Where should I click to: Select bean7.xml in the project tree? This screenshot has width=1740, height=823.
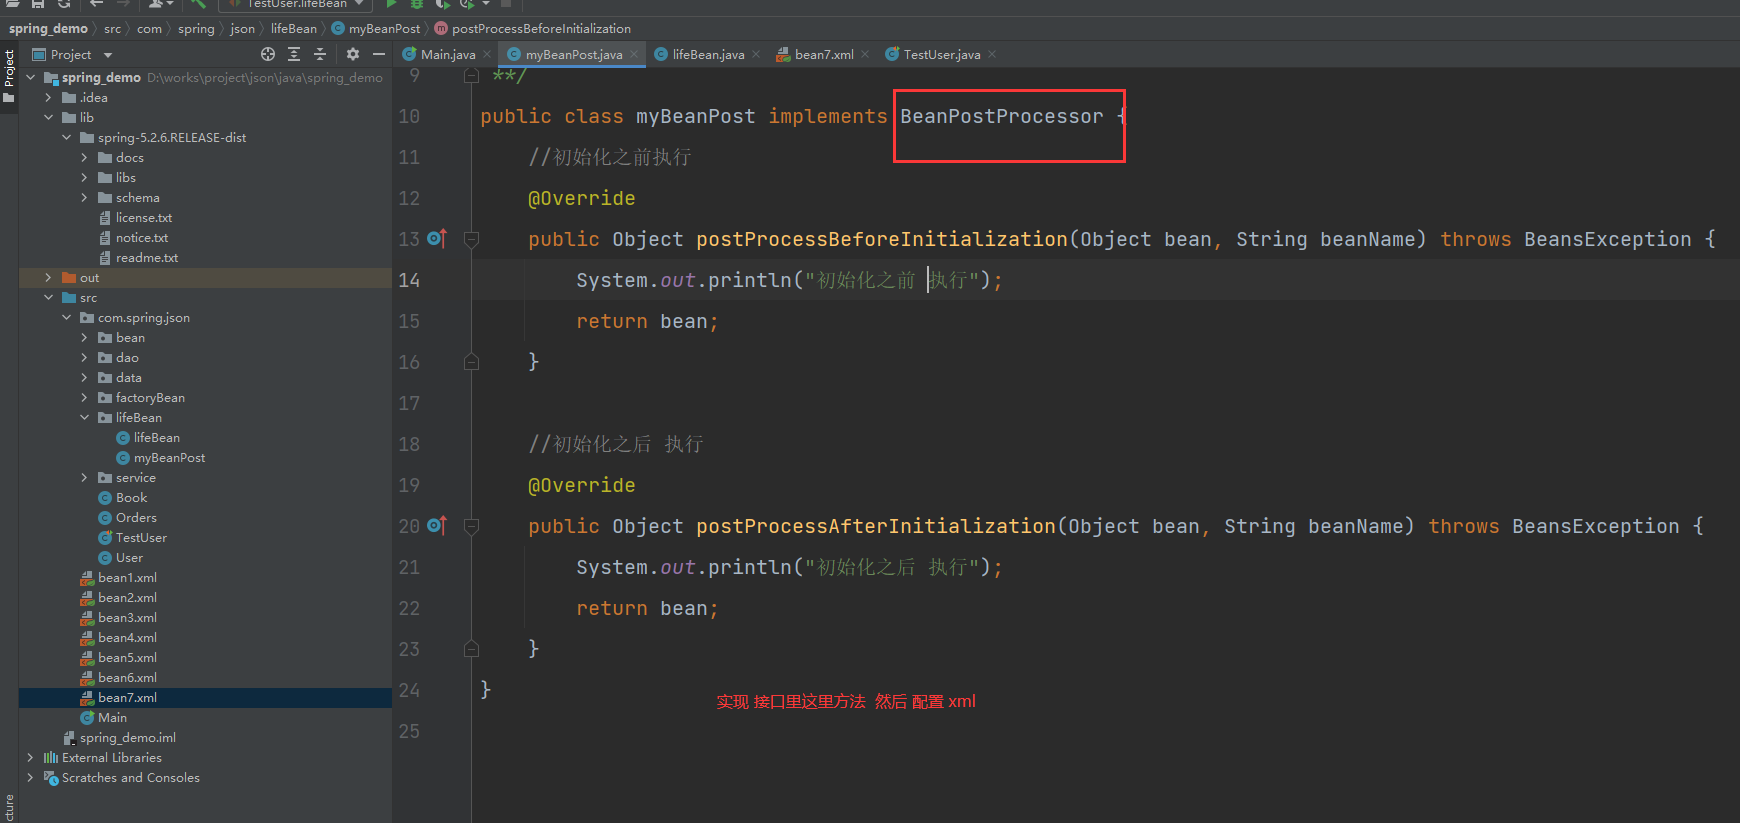127,697
